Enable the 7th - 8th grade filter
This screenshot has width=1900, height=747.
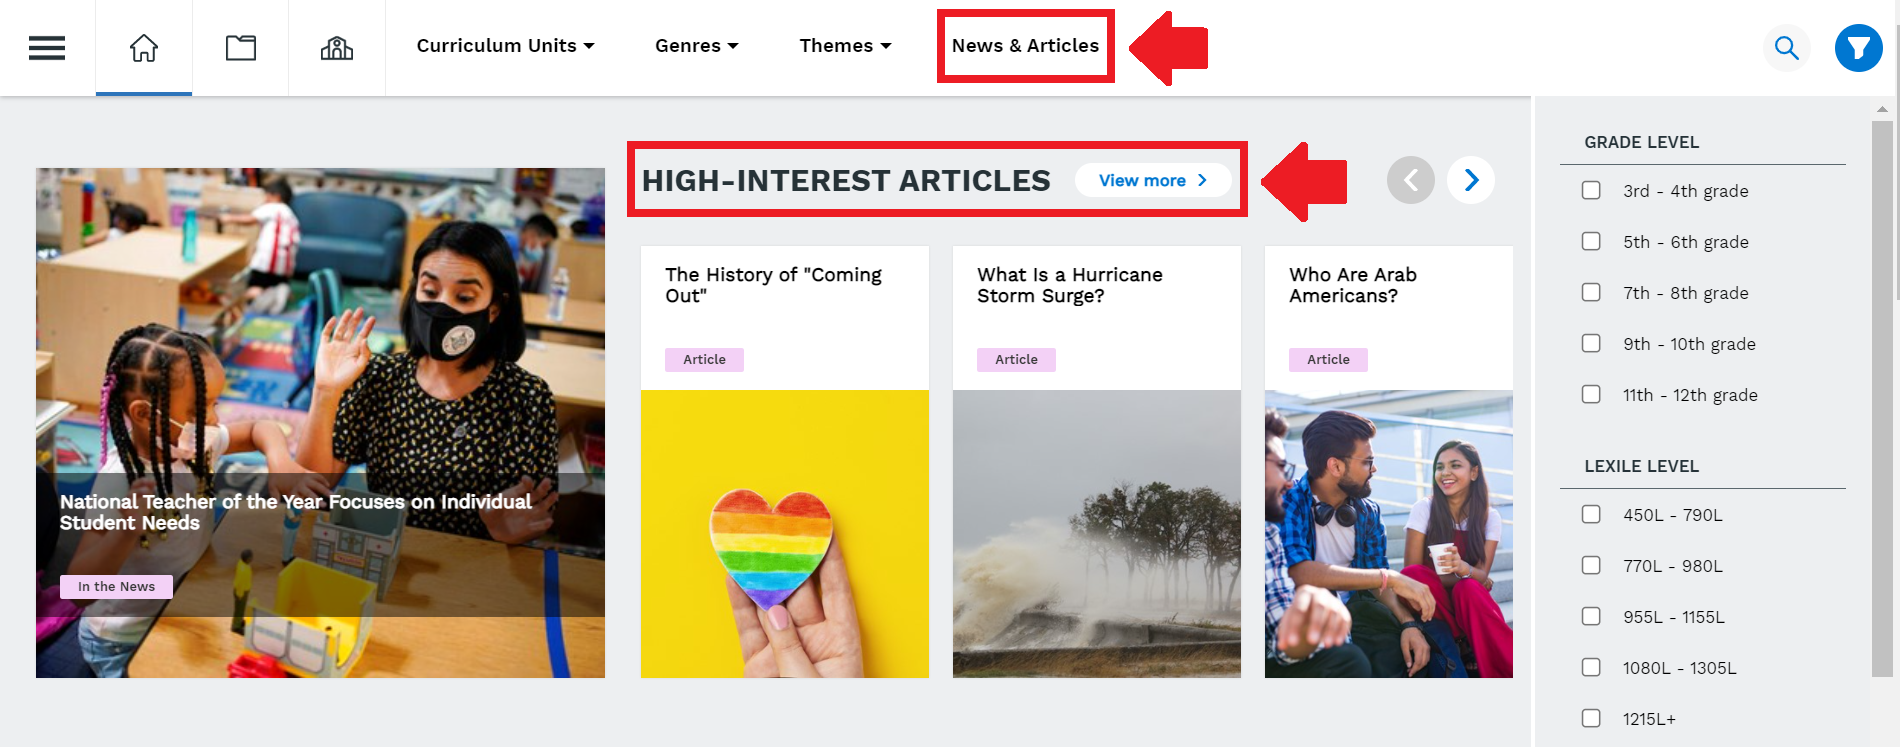click(1591, 292)
